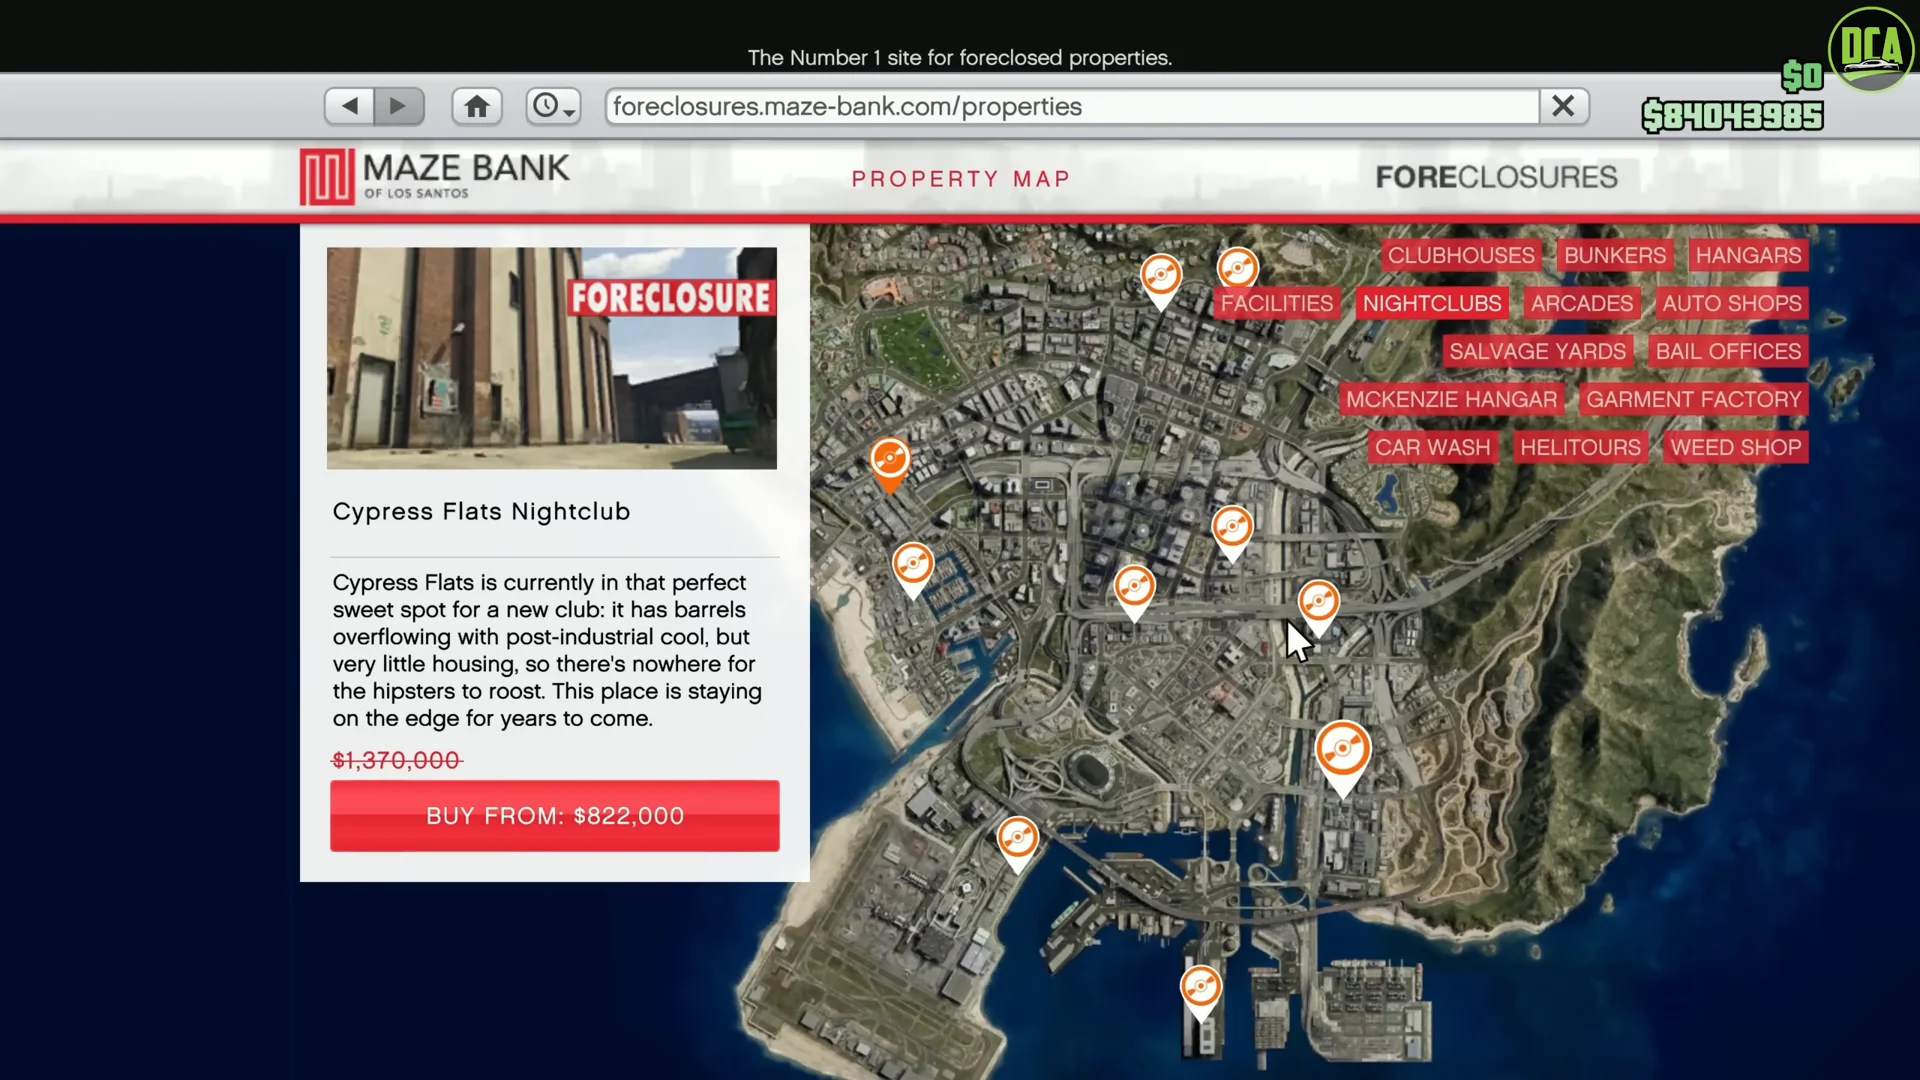Image resolution: width=1920 pixels, height=1080 pixels.
Task: Select the Weed Shop filter
Action: [x=1735, y=447]
